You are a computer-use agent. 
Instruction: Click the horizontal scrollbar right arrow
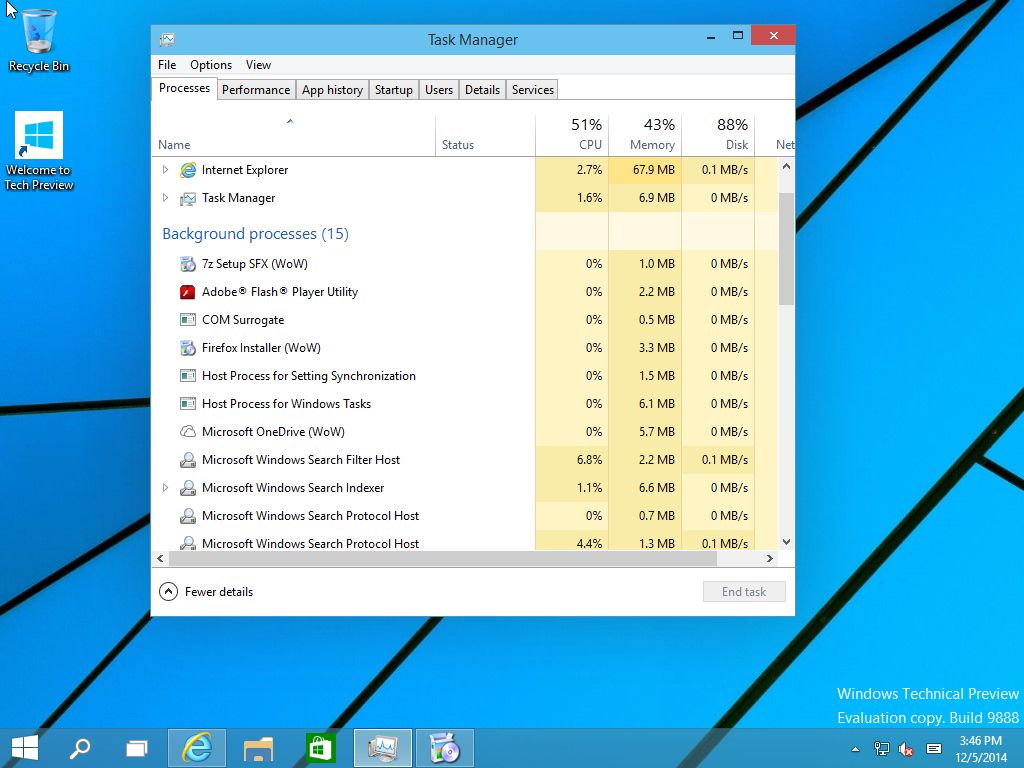(770, 558)
